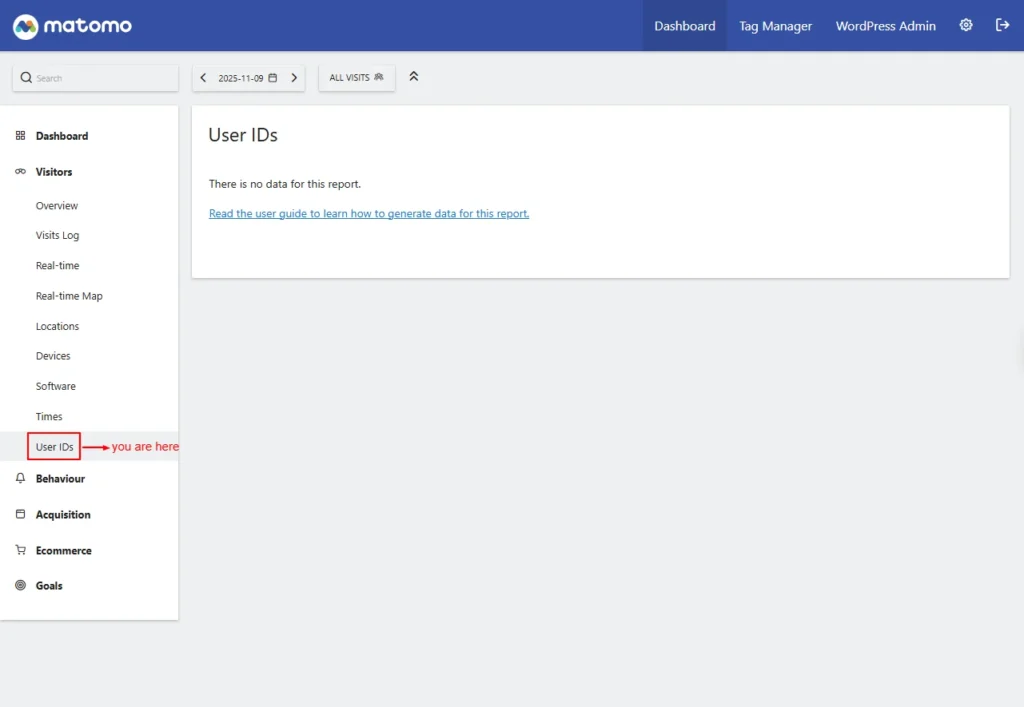The height and width of the screenshot is (707, 1024).
Task: Click the Goals target icon
Action: click(x=20, y=586)
